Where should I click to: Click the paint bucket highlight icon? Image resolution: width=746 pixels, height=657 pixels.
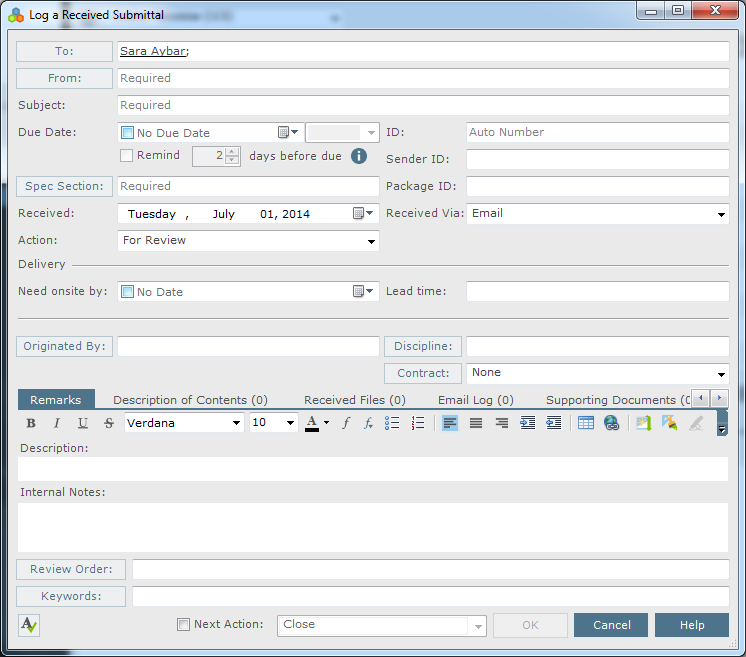(669, 423)
